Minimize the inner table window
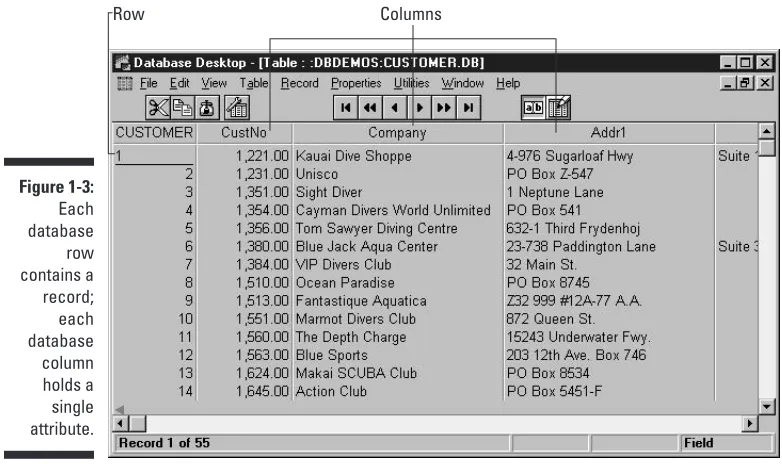The height and width of the screenshot is (464, 782). pyautogui.click(x=729, y=83)
